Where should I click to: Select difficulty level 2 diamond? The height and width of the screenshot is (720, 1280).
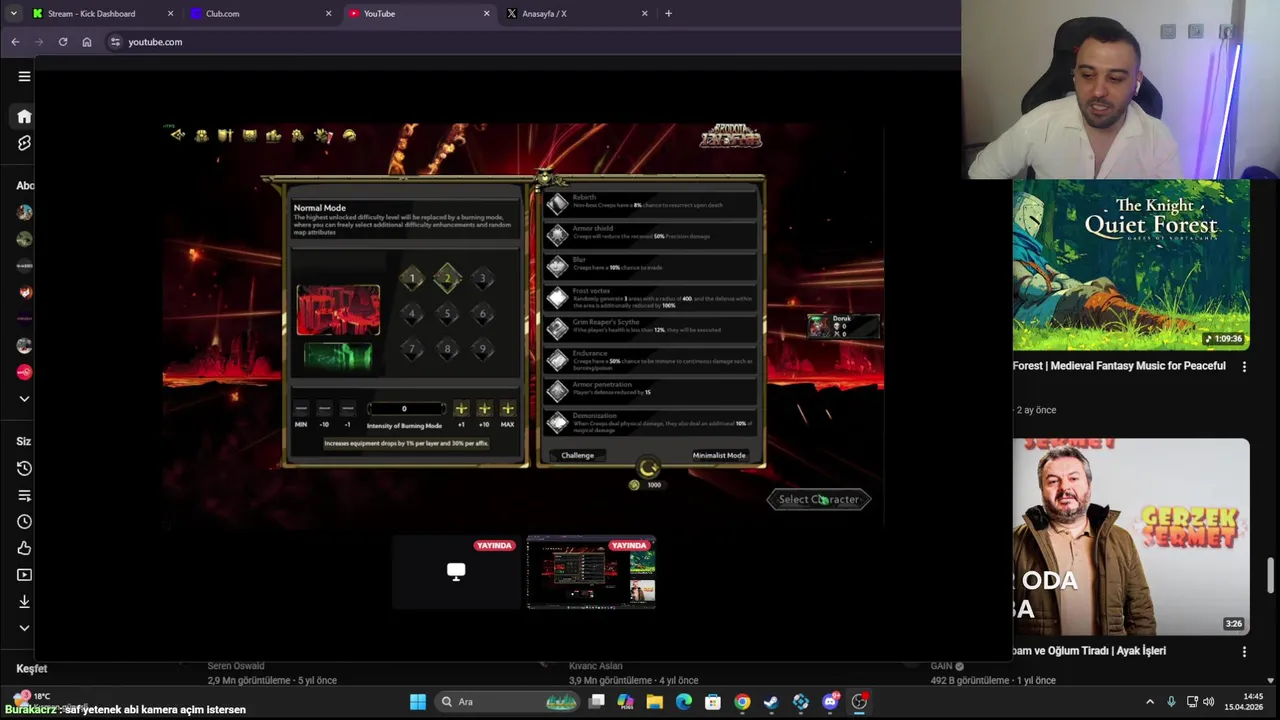coord(447,278)
